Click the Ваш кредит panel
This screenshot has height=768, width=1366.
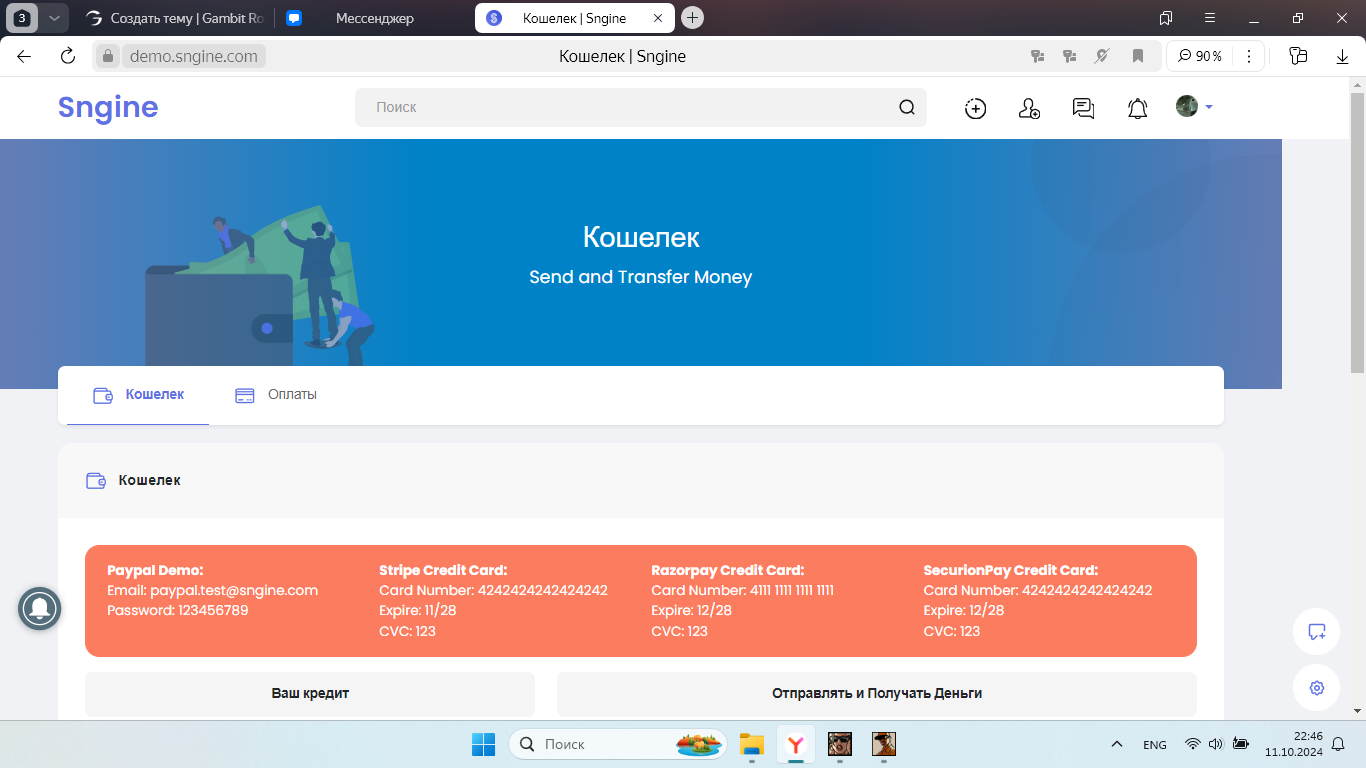point(310,693)
